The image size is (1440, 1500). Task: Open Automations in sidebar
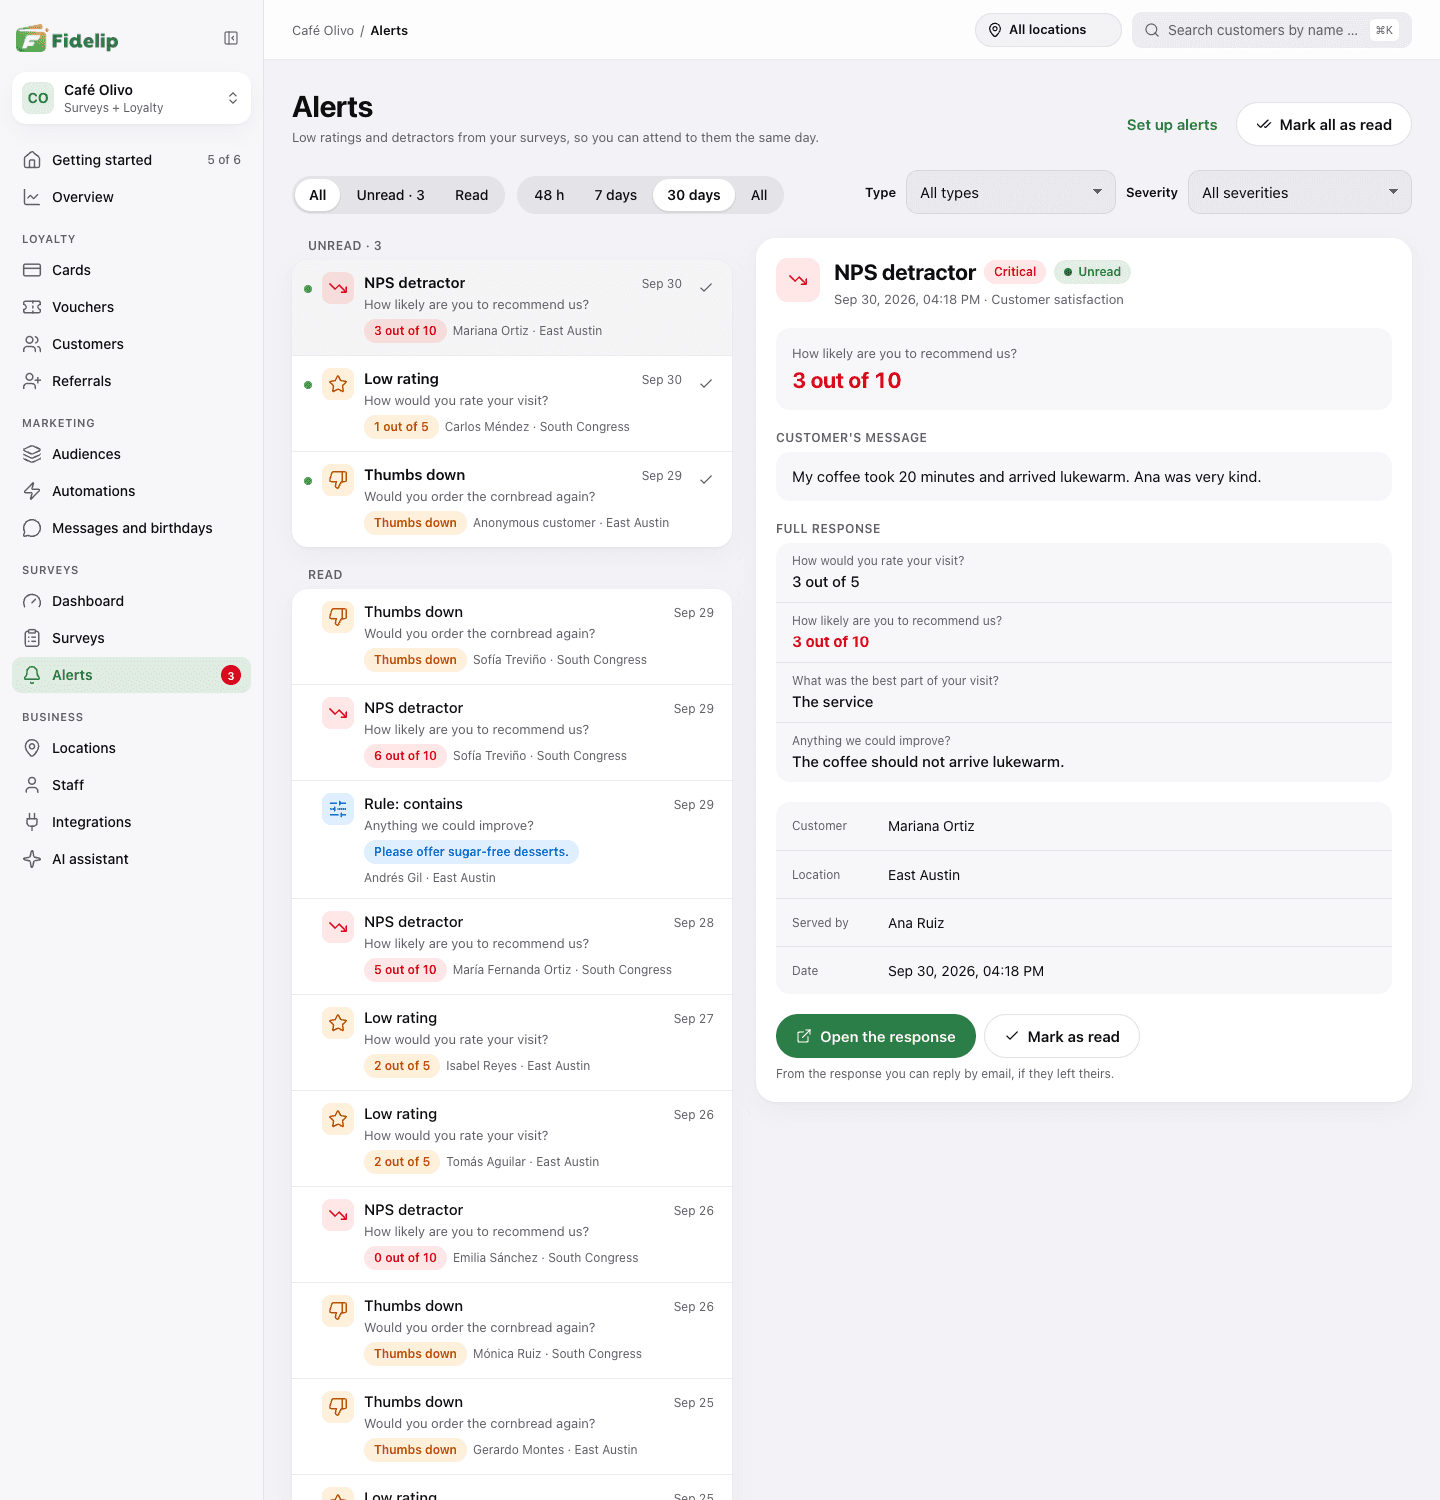[131, 491]
